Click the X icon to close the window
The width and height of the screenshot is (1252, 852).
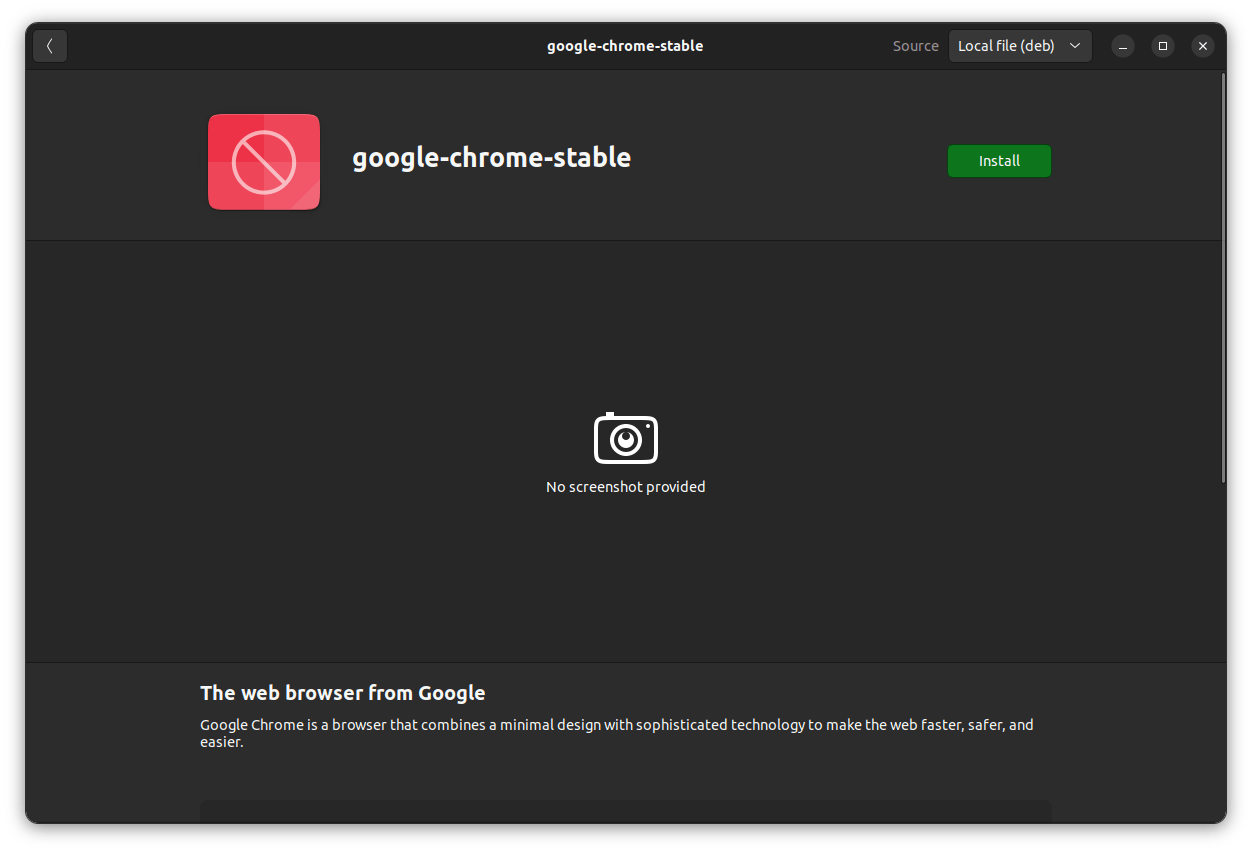1202,46
